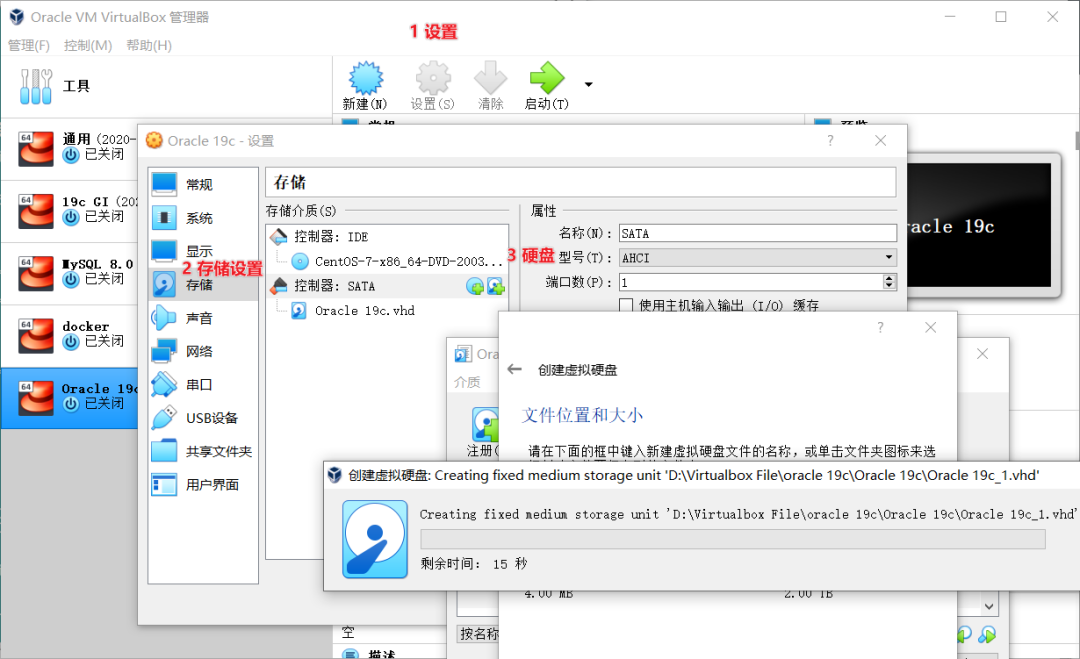Click the 注册 add disk icon in media selector
The width and height of the screenshot is (1080, 659).
(x=484, y=423)
